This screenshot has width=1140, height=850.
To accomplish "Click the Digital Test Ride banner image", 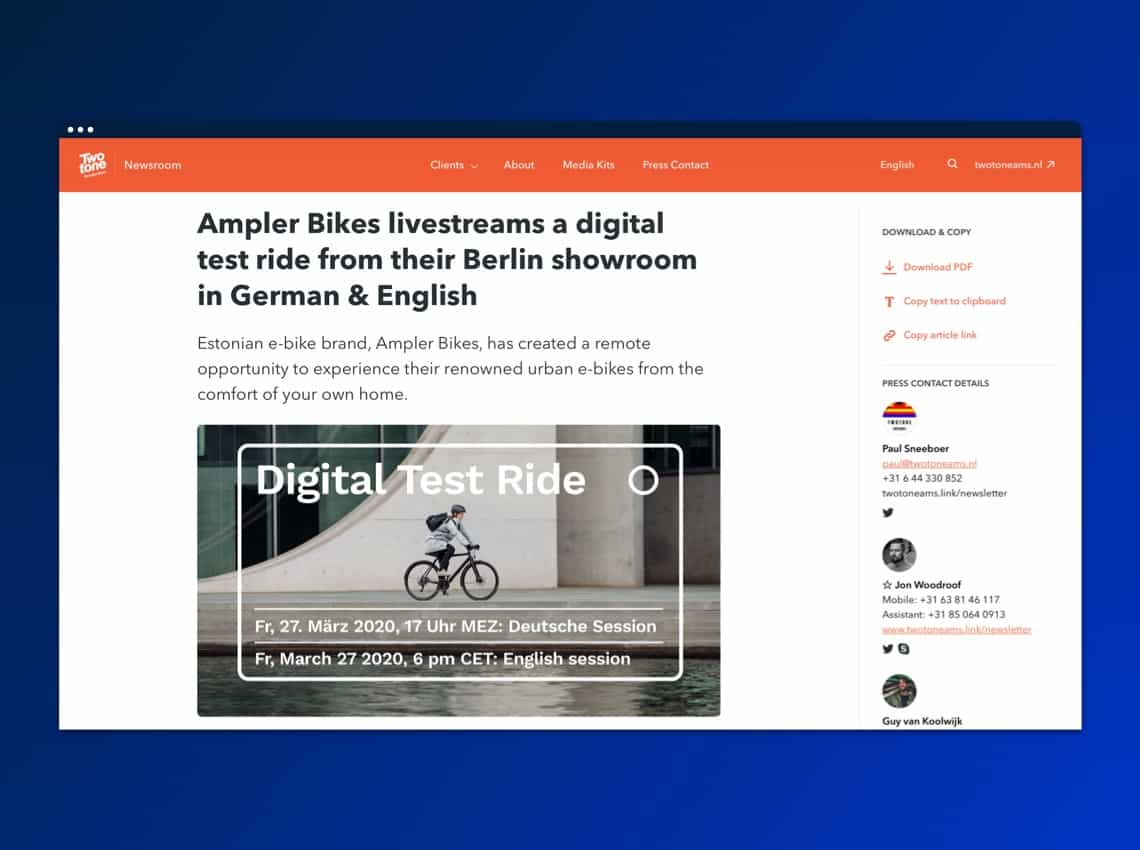I will [458, 570].
